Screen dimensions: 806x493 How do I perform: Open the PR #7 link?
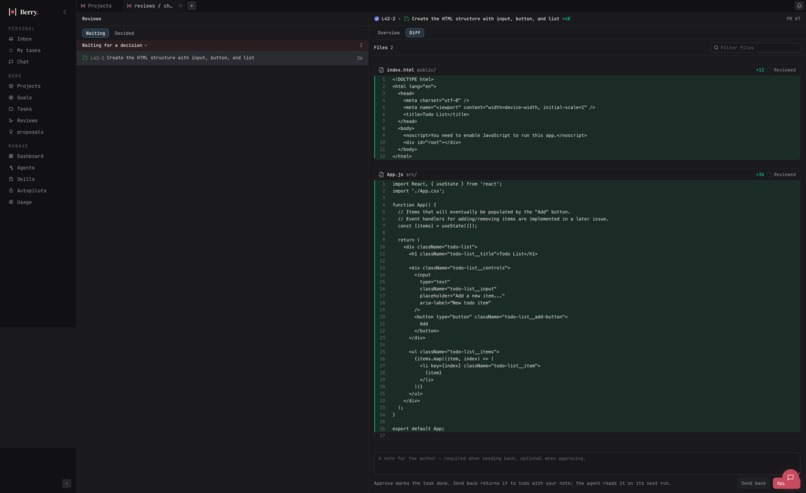[793, 19]
